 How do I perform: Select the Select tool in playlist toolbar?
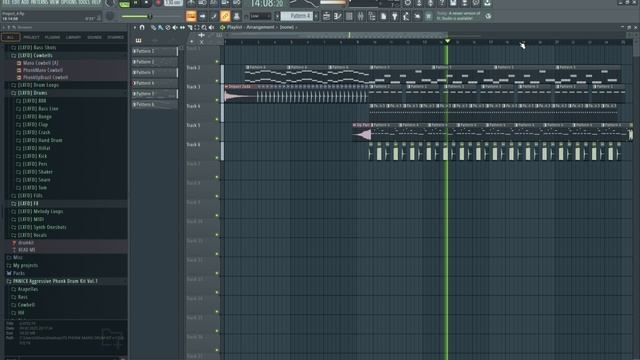click(x=197, y=27)
